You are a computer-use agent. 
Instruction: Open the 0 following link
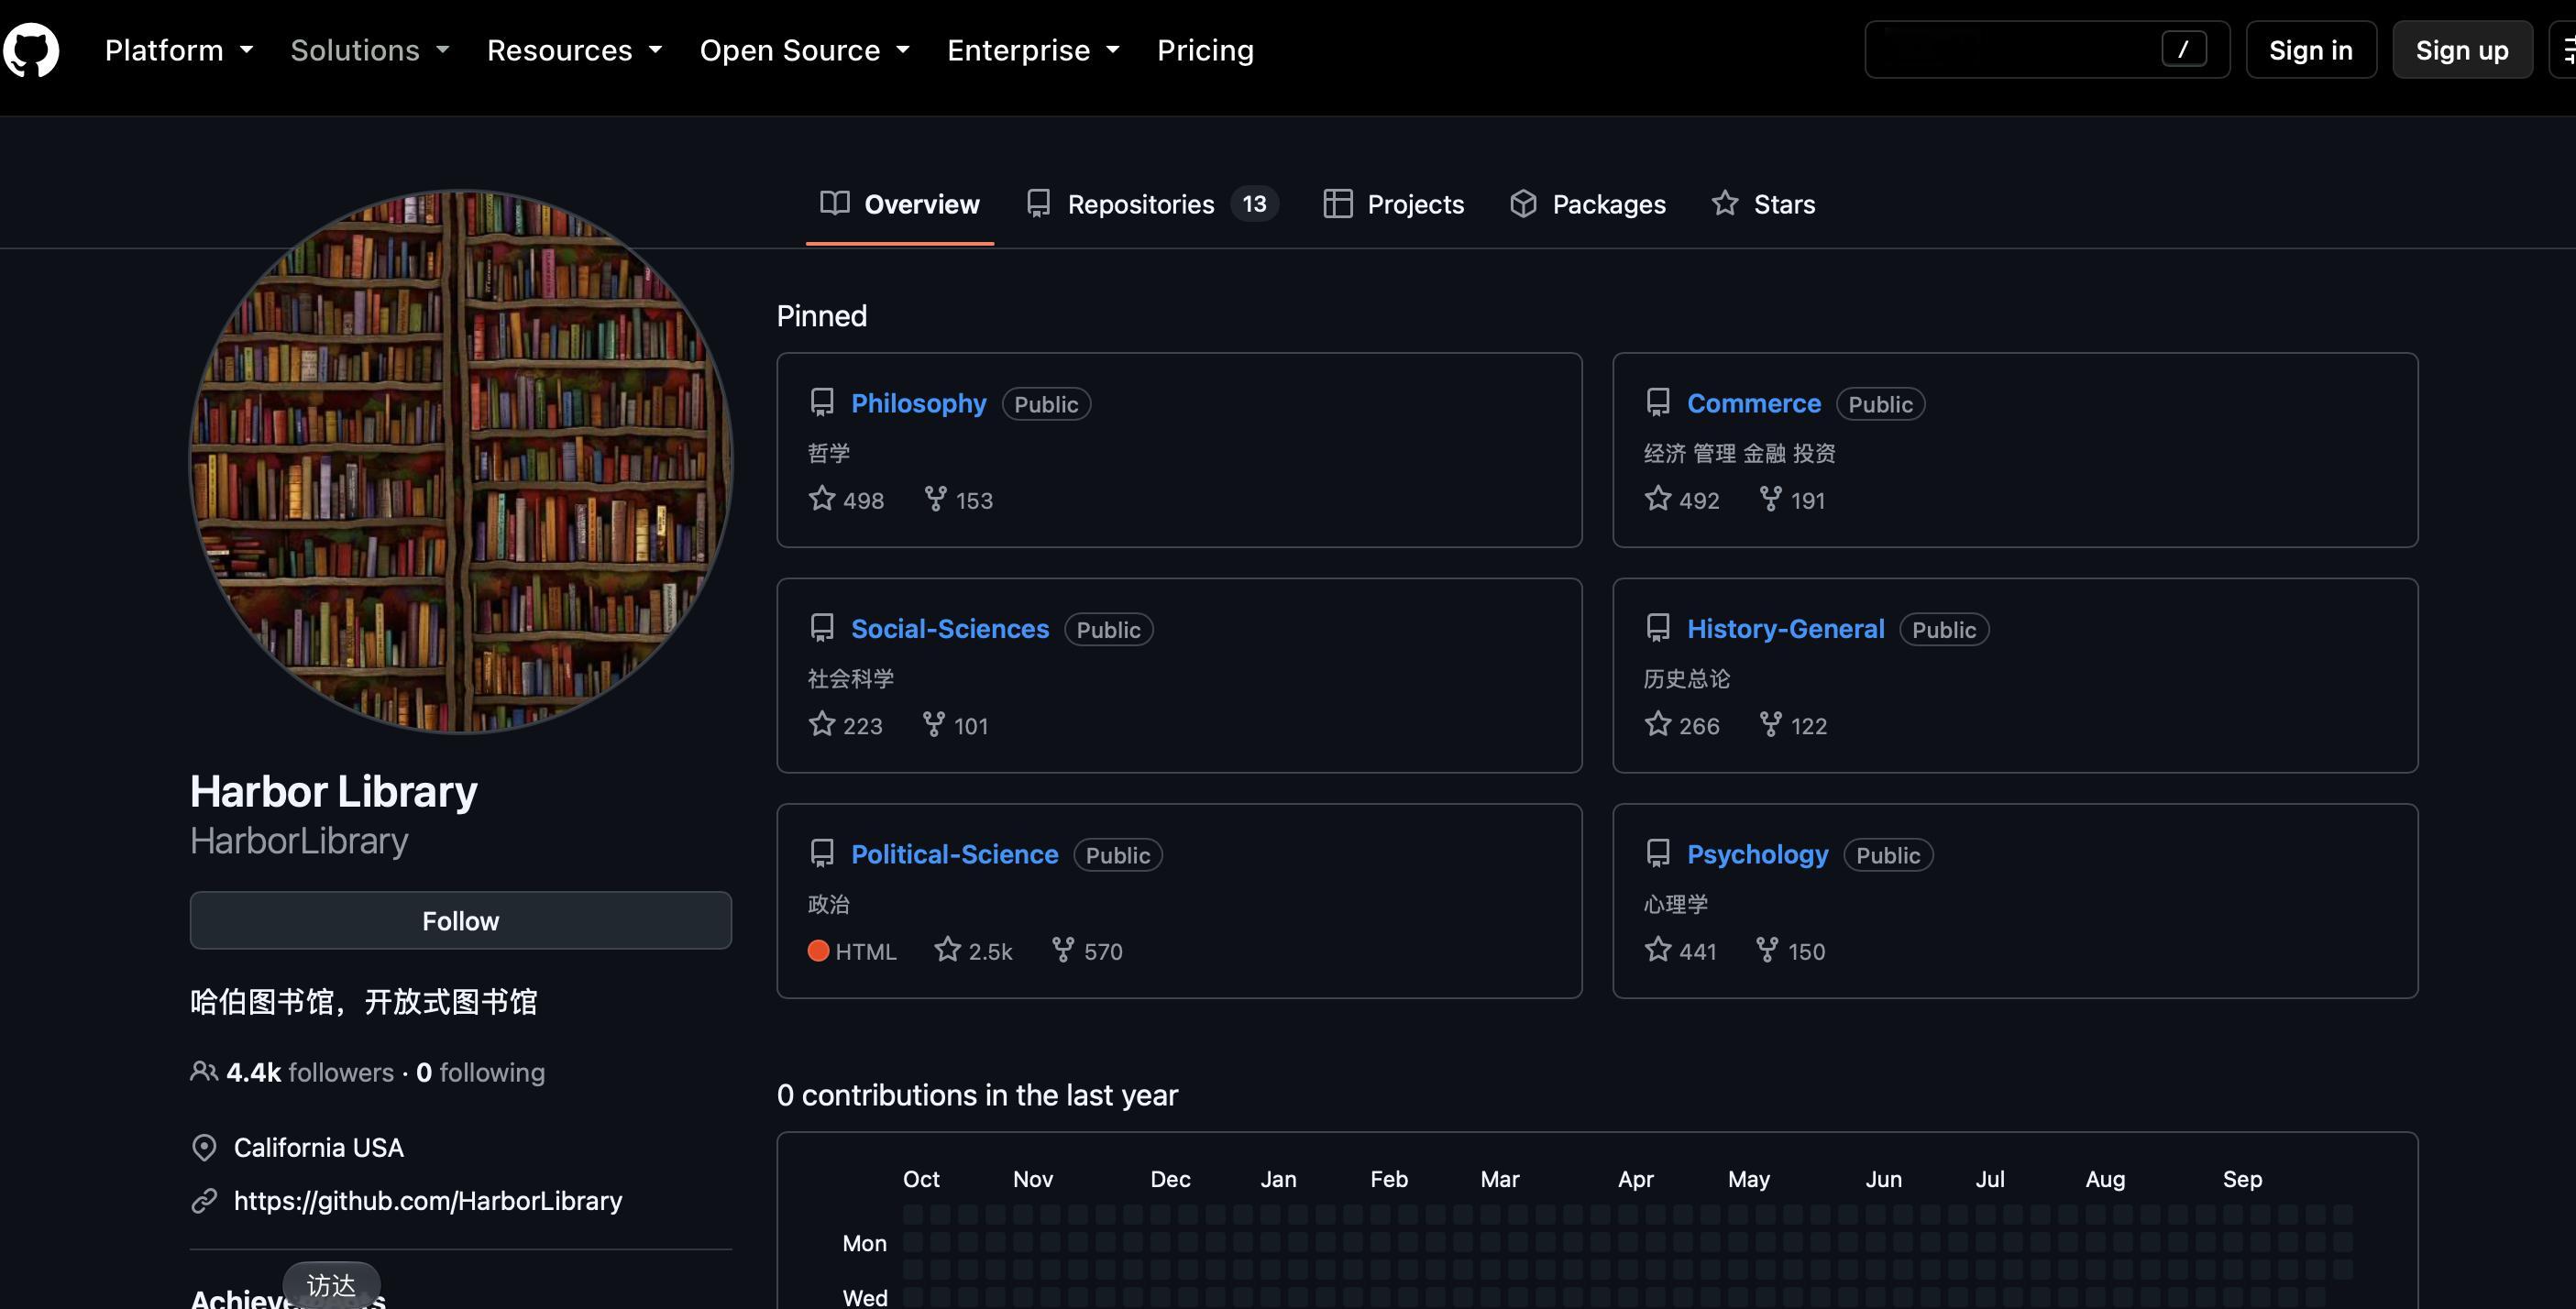coord(481,1072)
